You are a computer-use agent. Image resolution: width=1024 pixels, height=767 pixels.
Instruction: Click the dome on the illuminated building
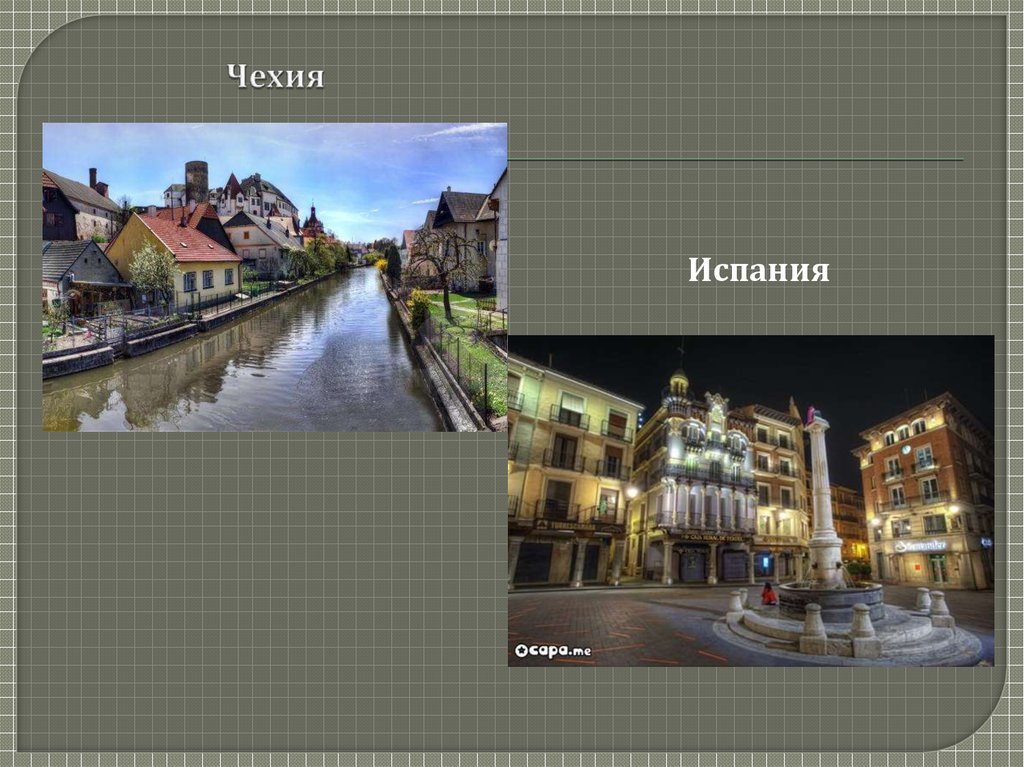click(679, 381)
